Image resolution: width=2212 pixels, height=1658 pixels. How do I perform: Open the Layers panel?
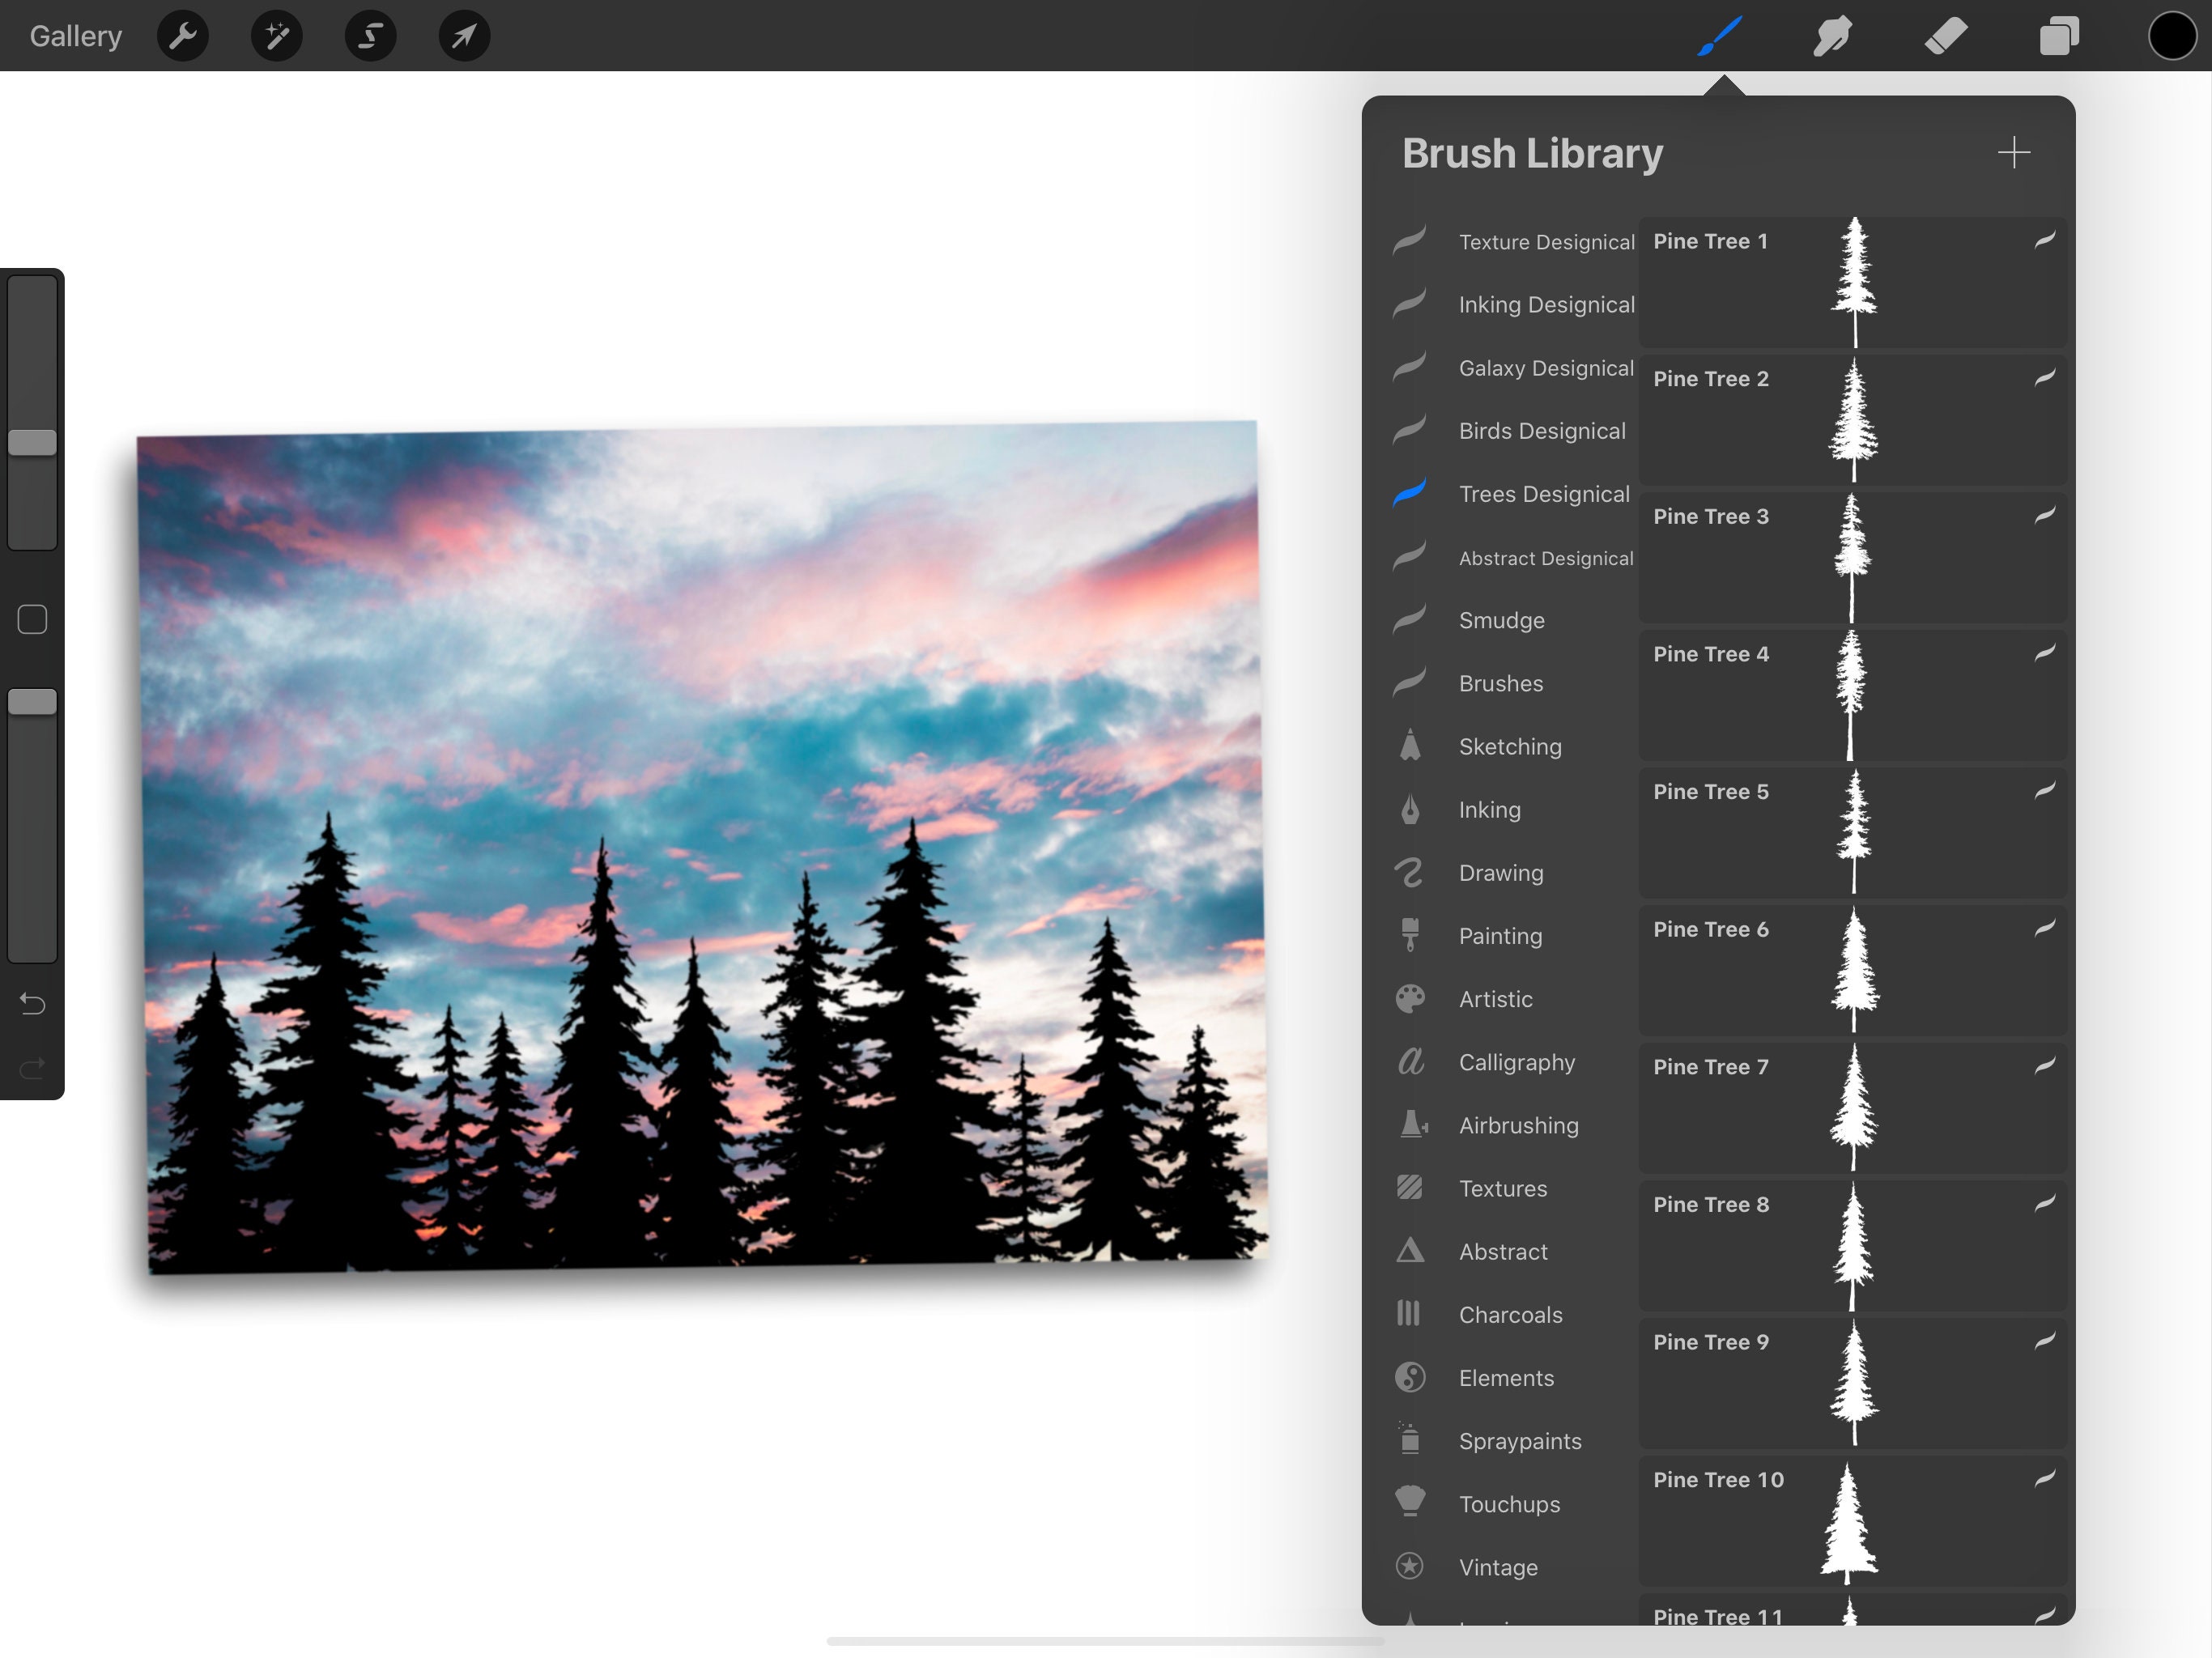click(2059, 35)
